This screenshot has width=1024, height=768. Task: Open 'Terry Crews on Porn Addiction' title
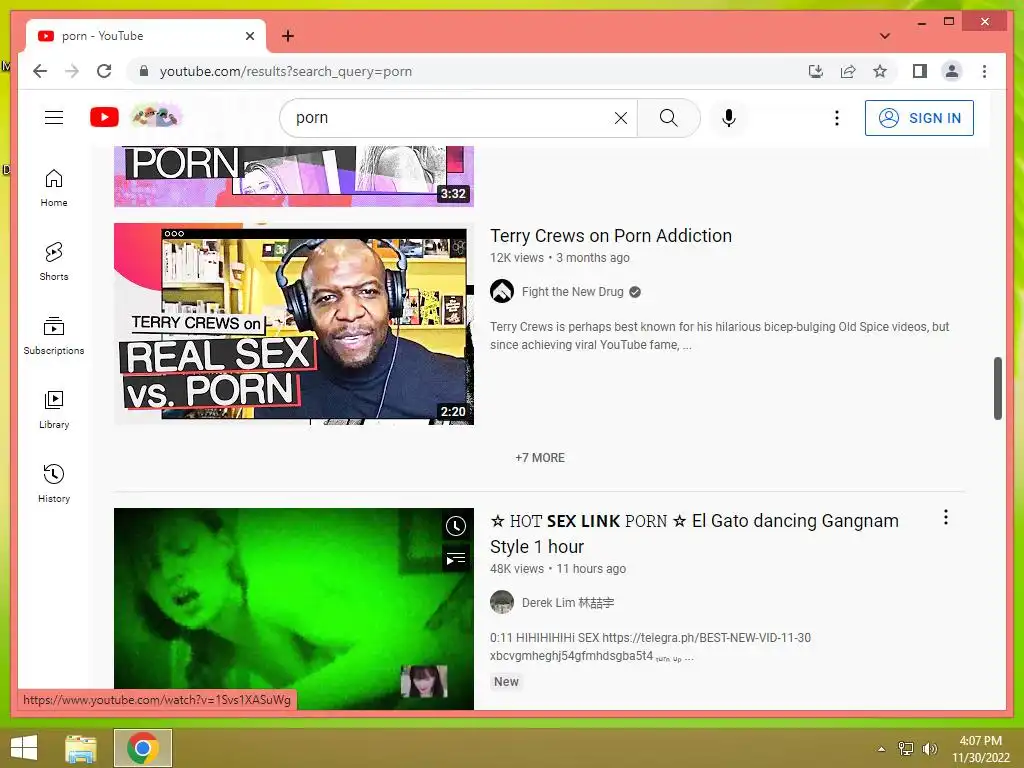[611, 236]
